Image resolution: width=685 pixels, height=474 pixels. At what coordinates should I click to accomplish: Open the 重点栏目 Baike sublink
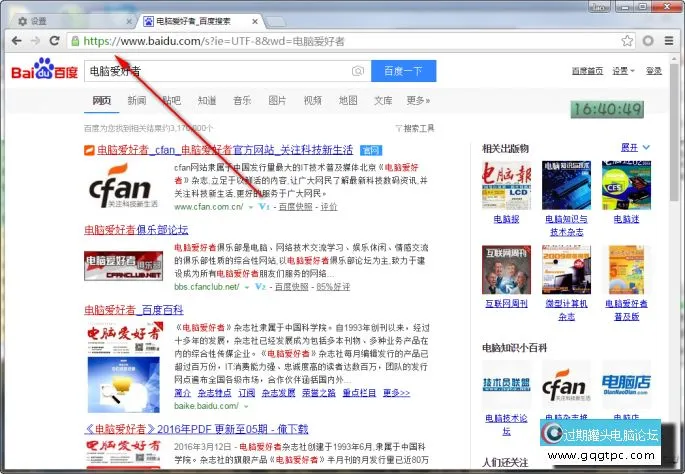(359, 393)
